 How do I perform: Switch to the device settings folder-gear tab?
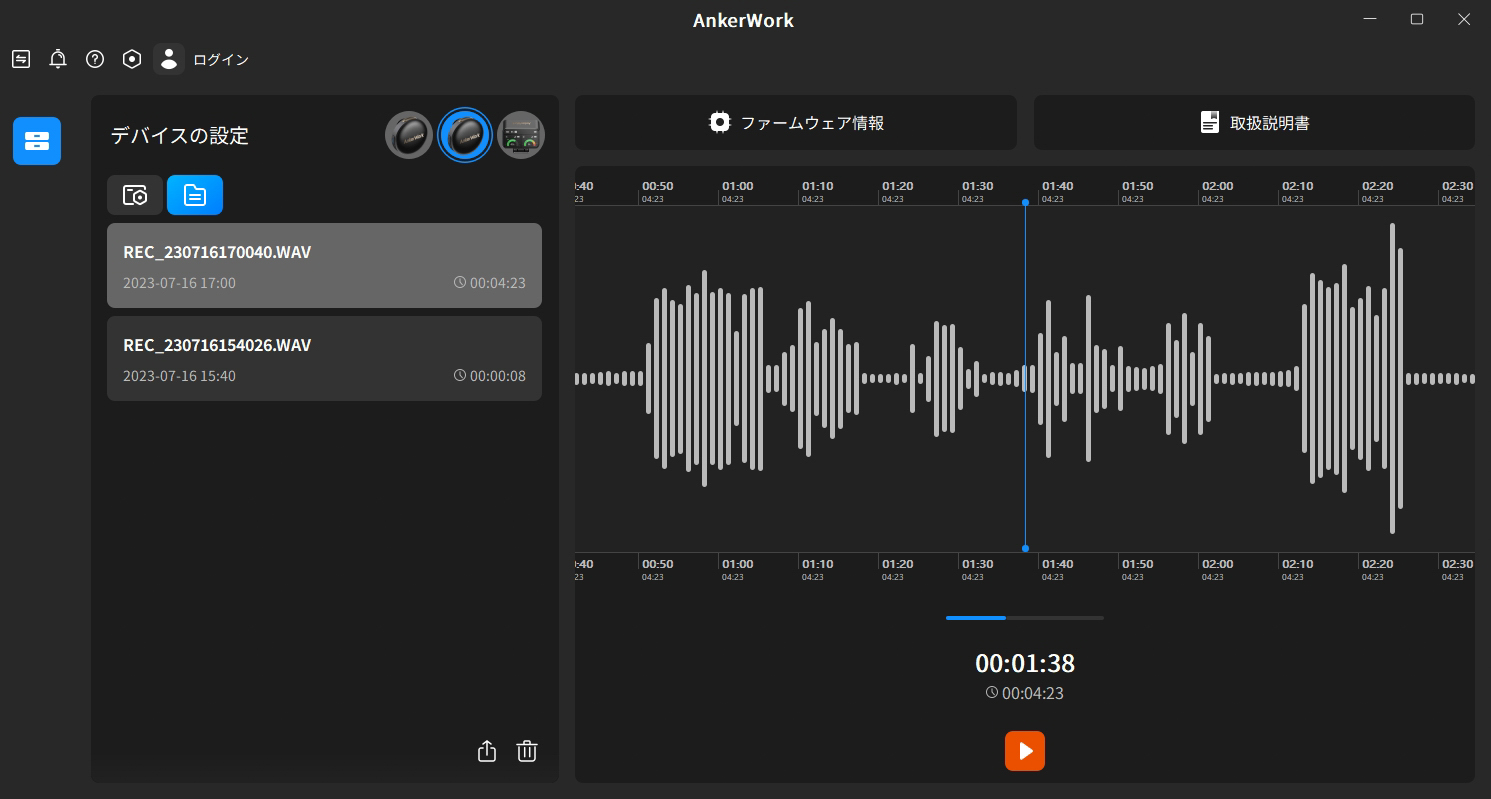[135, 195]
